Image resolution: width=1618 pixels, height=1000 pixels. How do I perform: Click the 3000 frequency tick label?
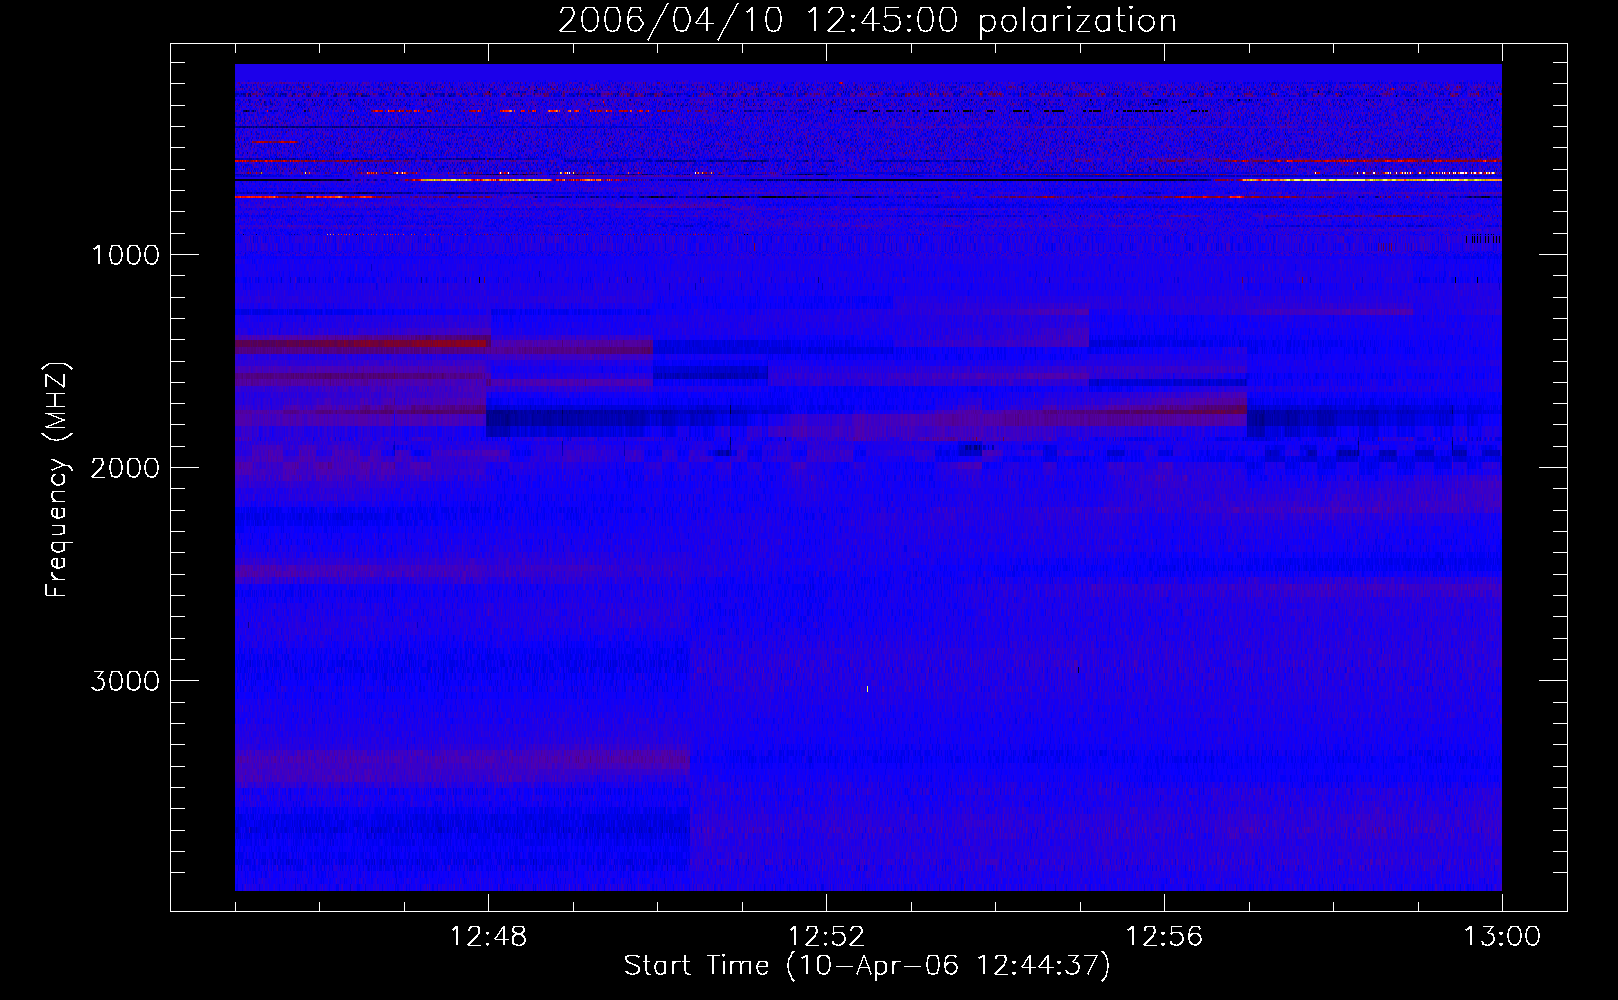tap(125, 681)
